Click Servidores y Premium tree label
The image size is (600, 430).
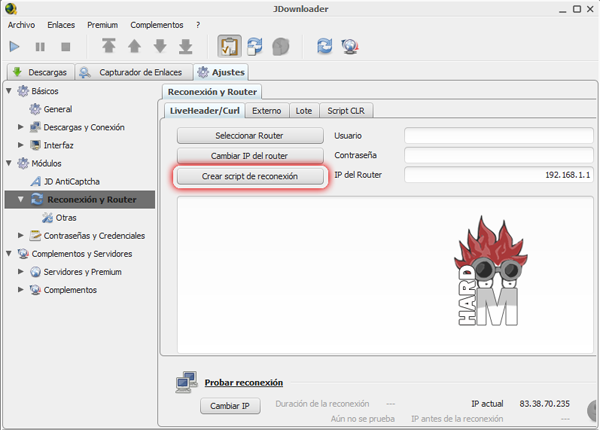[x=83, y=272]
